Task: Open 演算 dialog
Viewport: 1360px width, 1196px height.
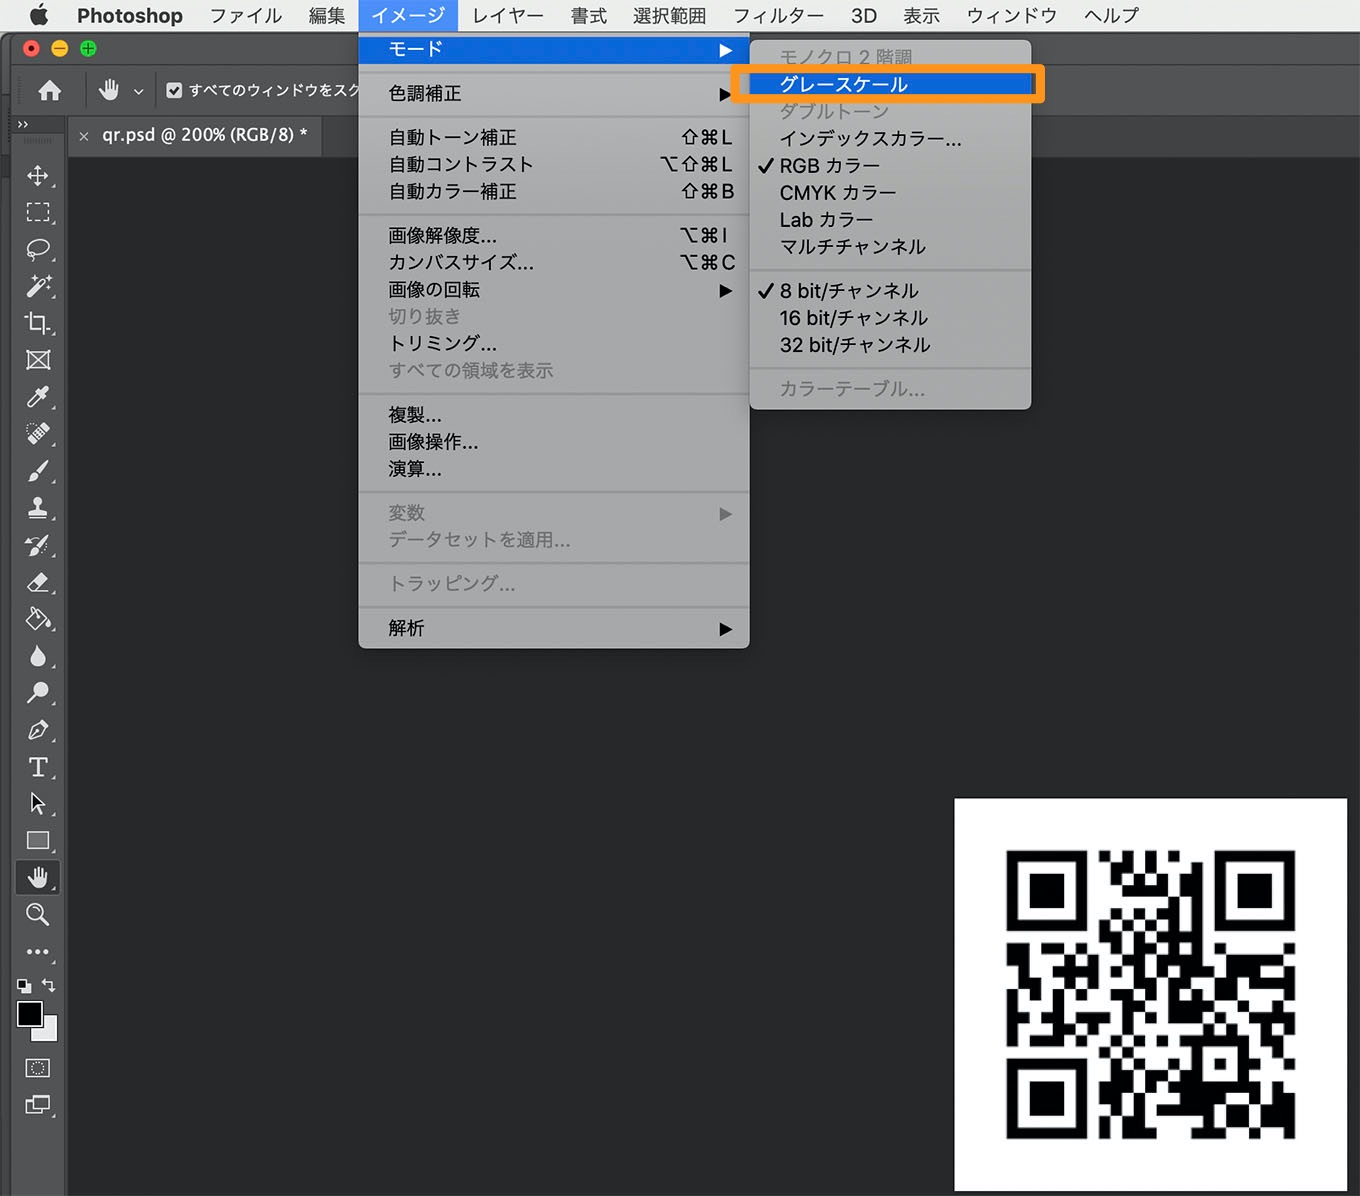Action: click(554, 469)
